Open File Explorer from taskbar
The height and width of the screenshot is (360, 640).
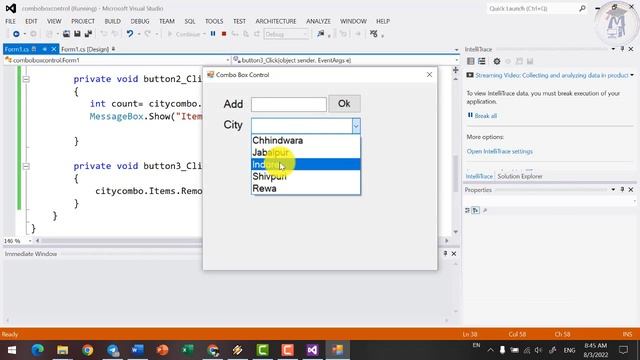(62, 350)
